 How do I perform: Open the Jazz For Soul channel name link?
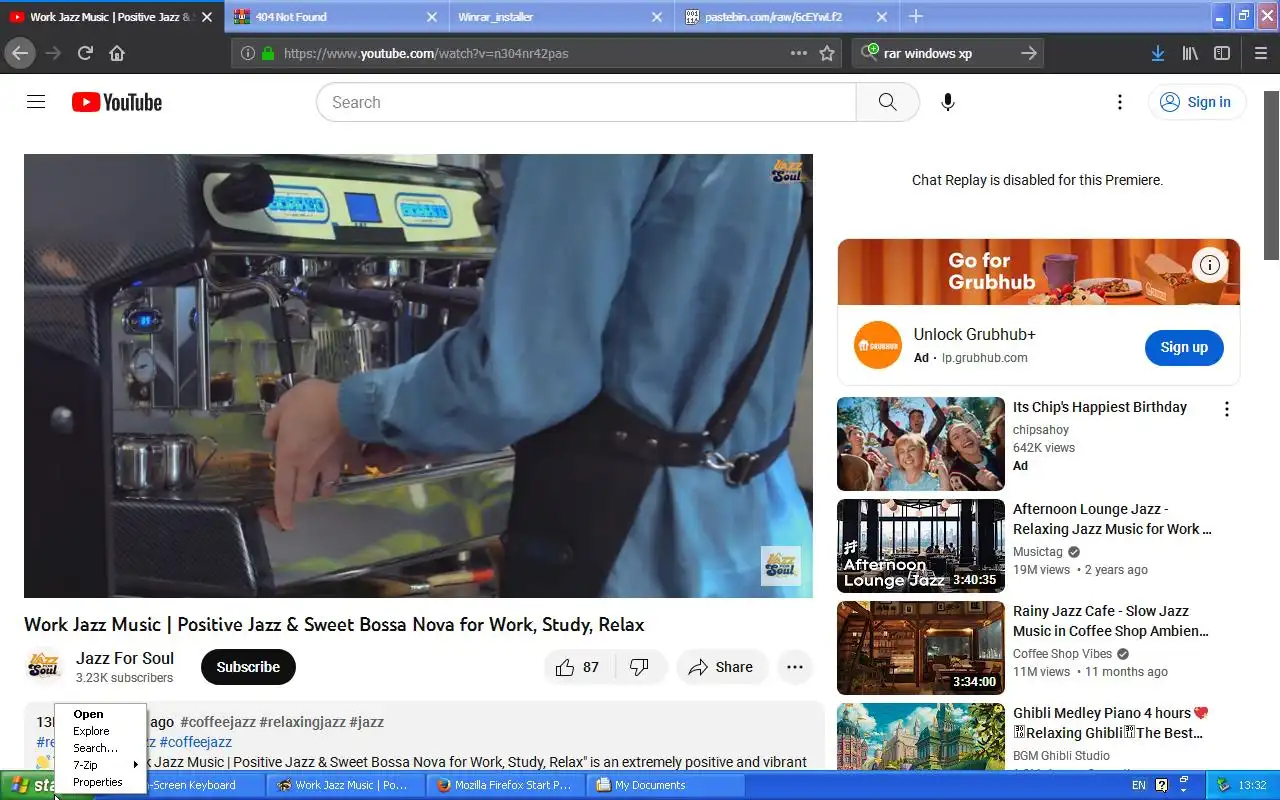point(125,658)
